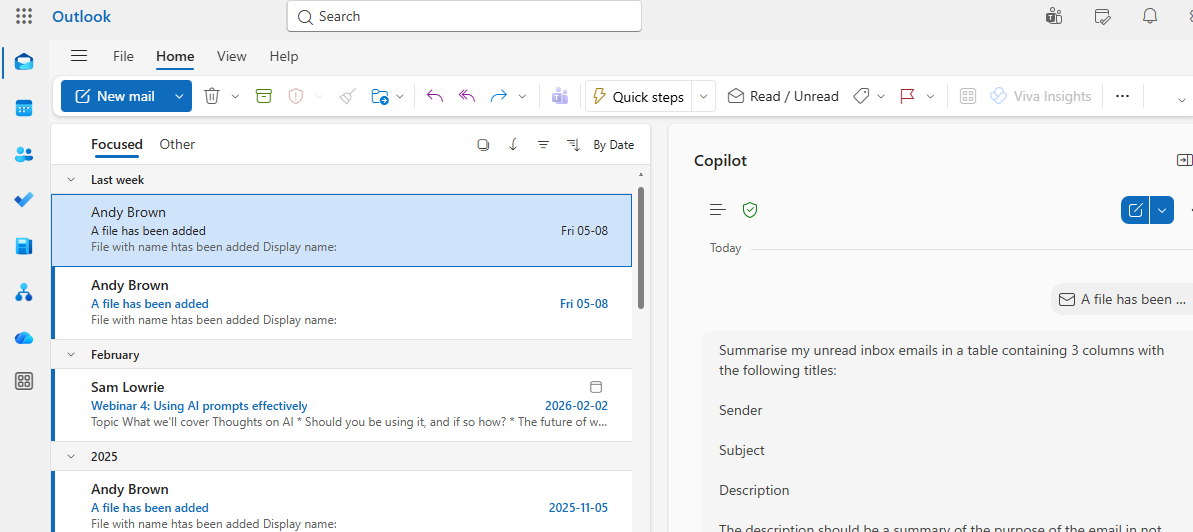Image resolution: width=1193 pixels, height=532 pixels.
Task: Click the Teams icon in header
Action: pos(1054,16)
